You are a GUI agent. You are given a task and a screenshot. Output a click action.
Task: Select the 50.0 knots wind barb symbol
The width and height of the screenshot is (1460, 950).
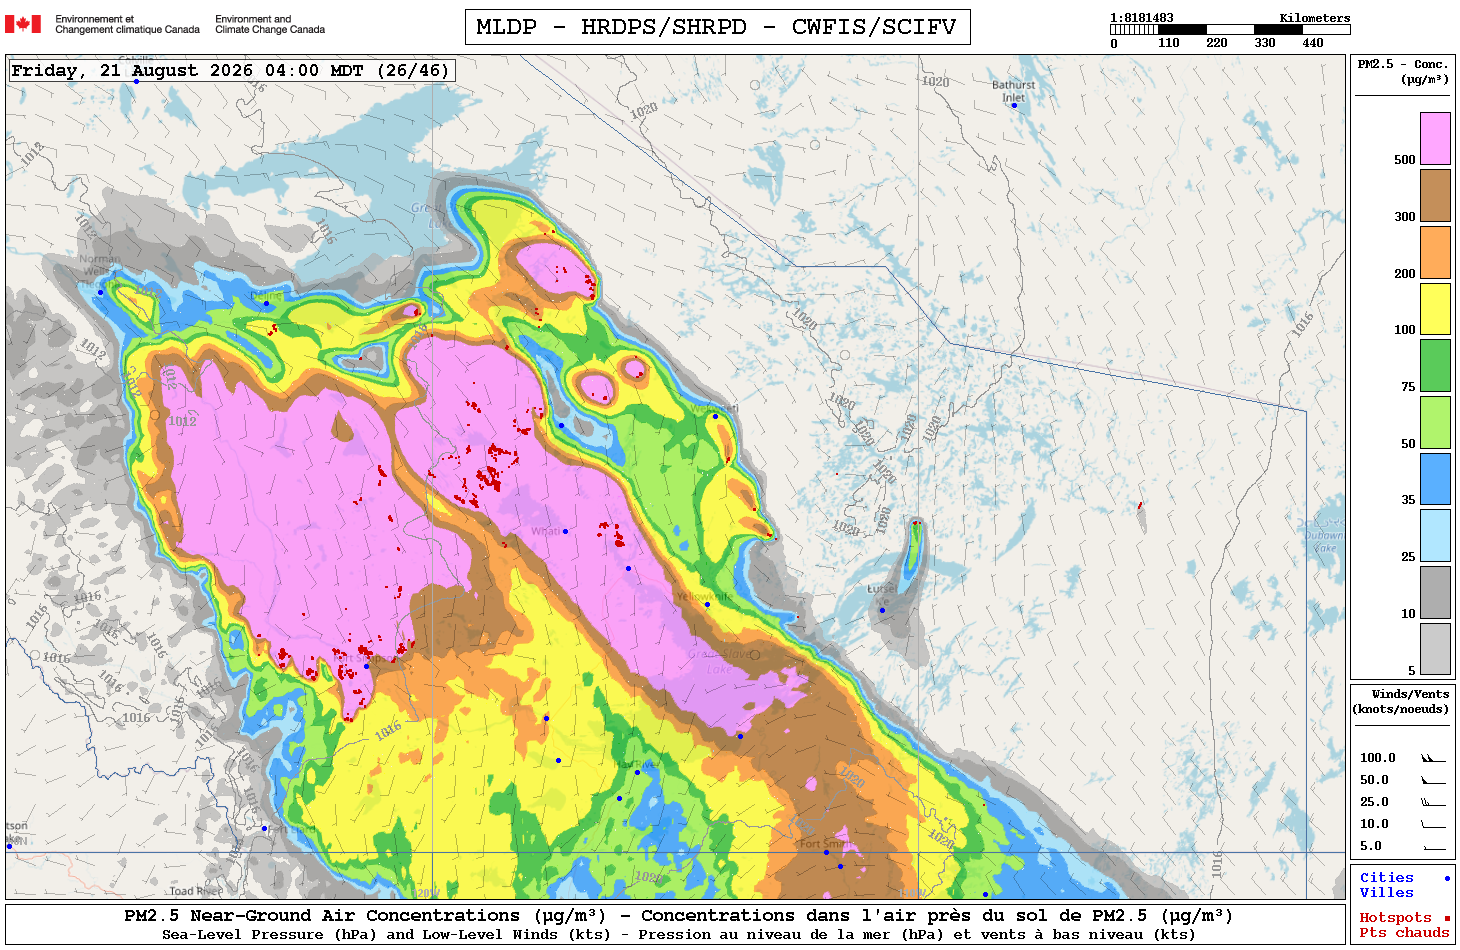point(1433,781)
